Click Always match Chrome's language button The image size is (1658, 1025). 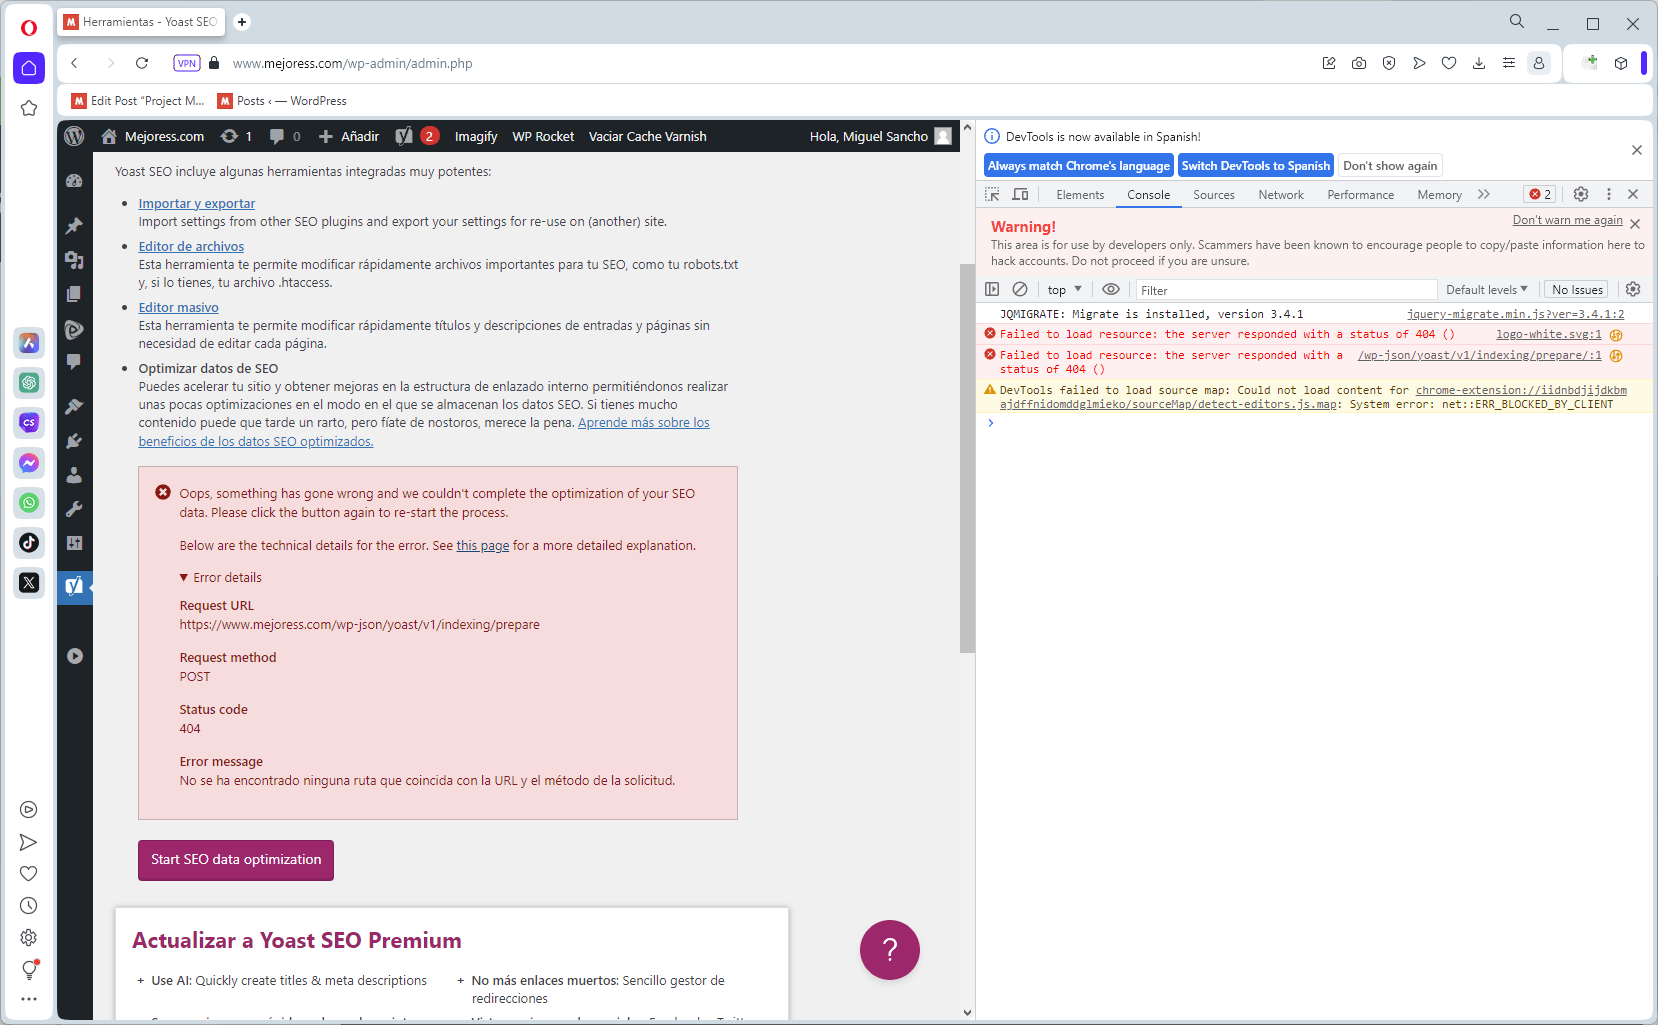(x=1078, y=166)
